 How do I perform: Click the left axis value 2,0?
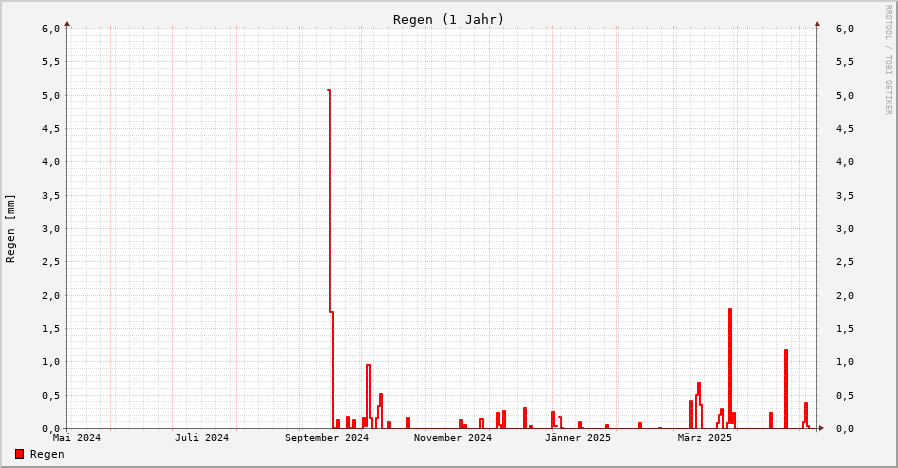point(51,296)
